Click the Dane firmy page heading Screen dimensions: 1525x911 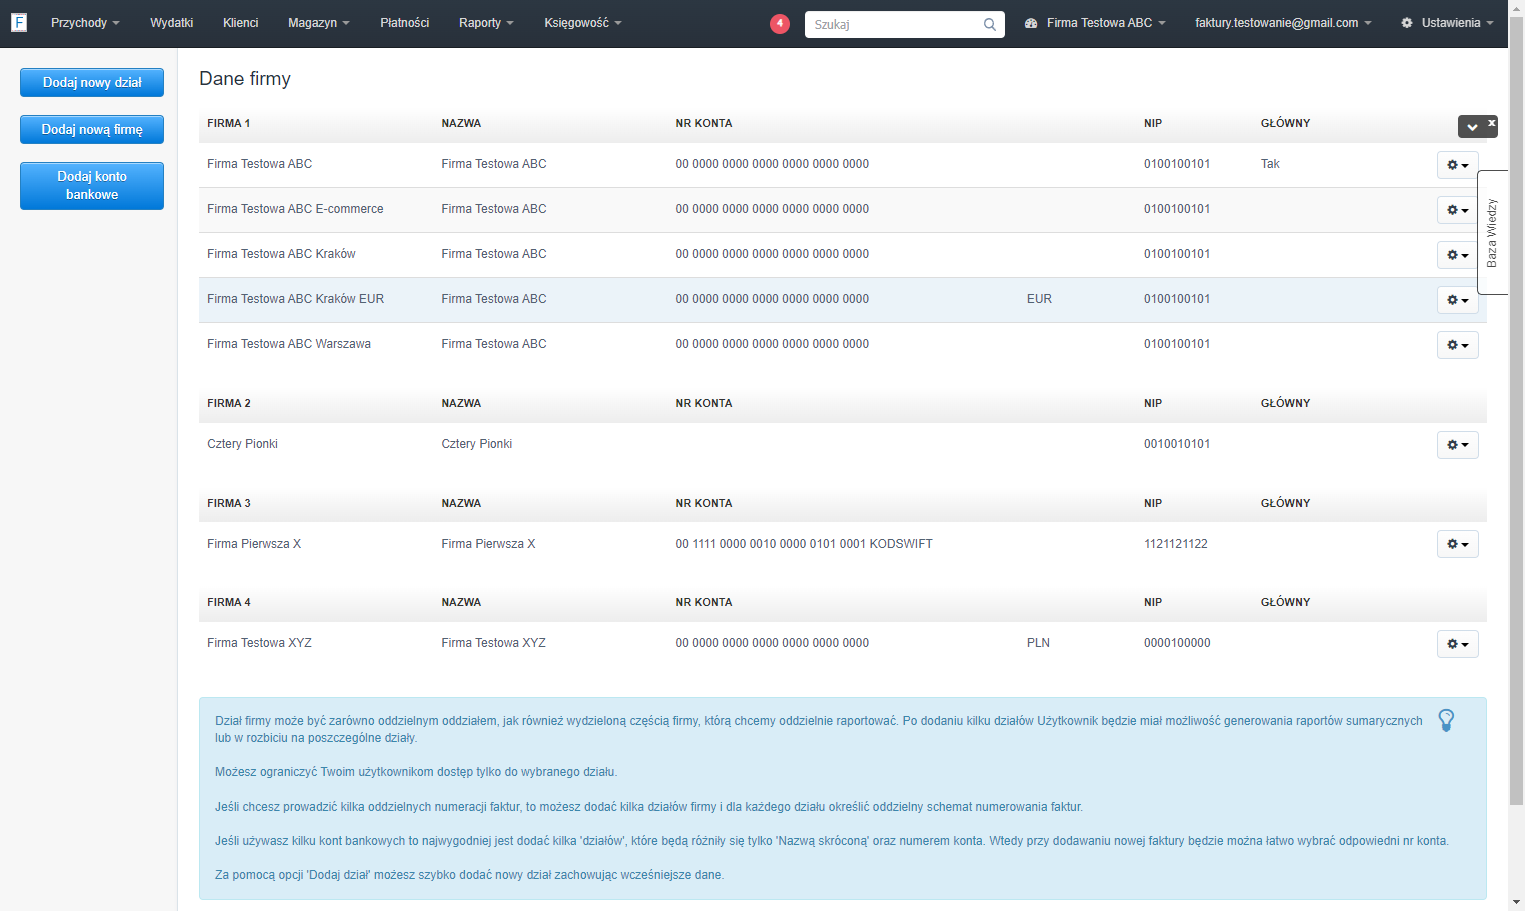245,79
